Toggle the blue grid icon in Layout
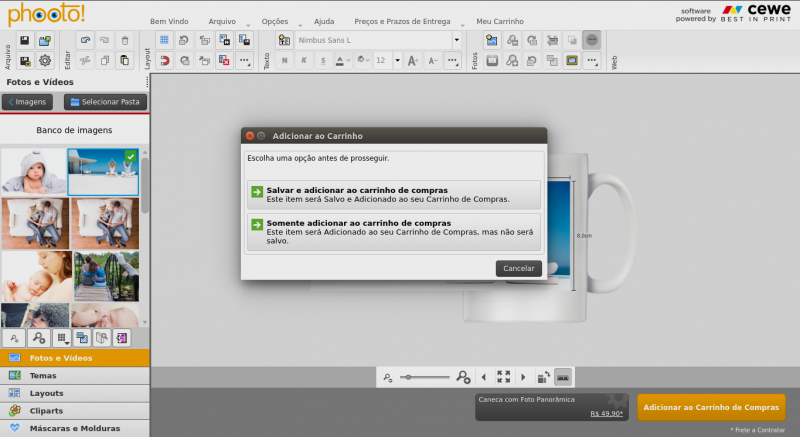The width and height of the screenshot is (800, 437). pos(164,40)
